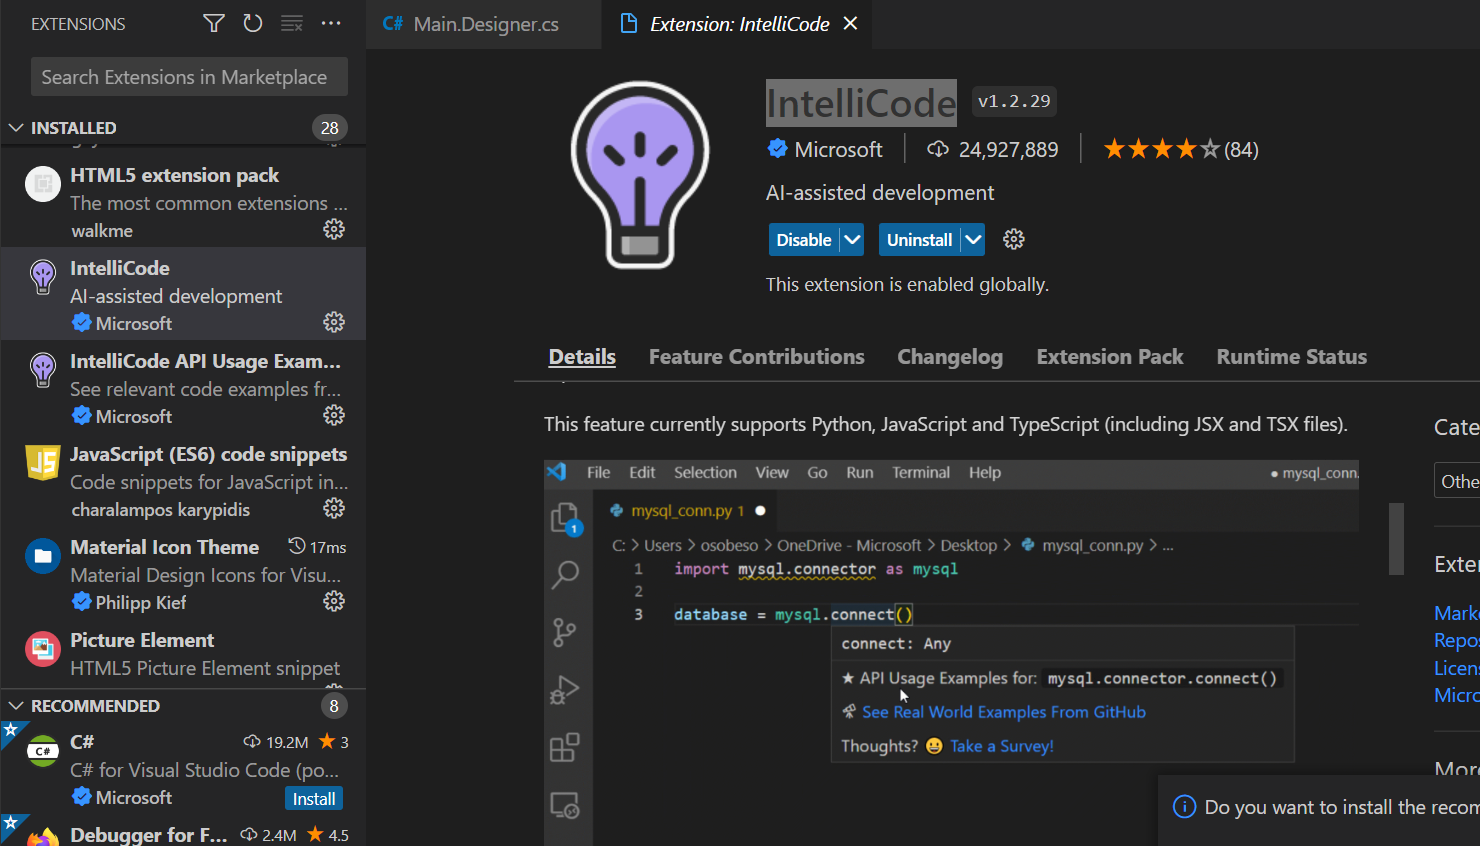Screen dimensions: 1480x846
Task: Install the C# extension
Action: [314, 798]
